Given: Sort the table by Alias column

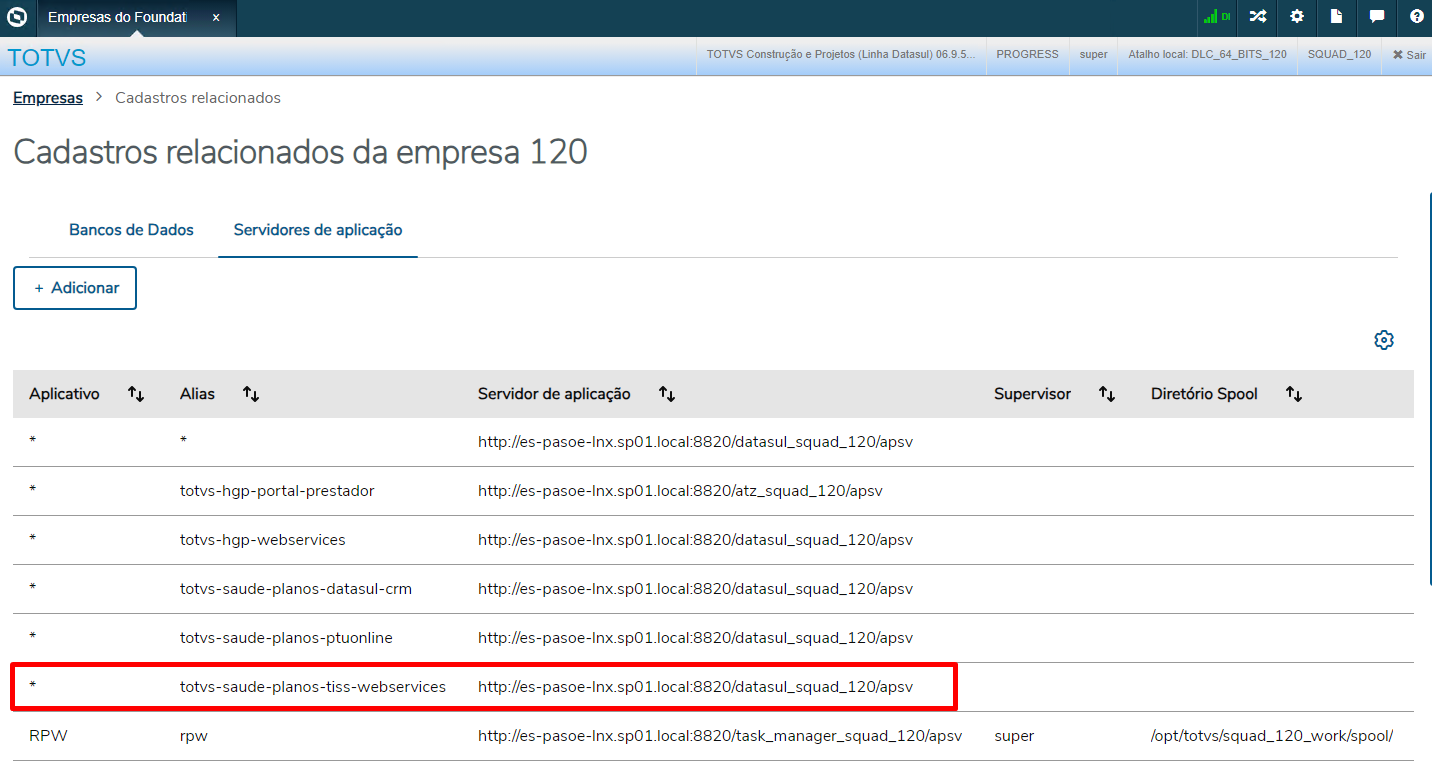Looking at the screenshot, I should tap(251, 394).
